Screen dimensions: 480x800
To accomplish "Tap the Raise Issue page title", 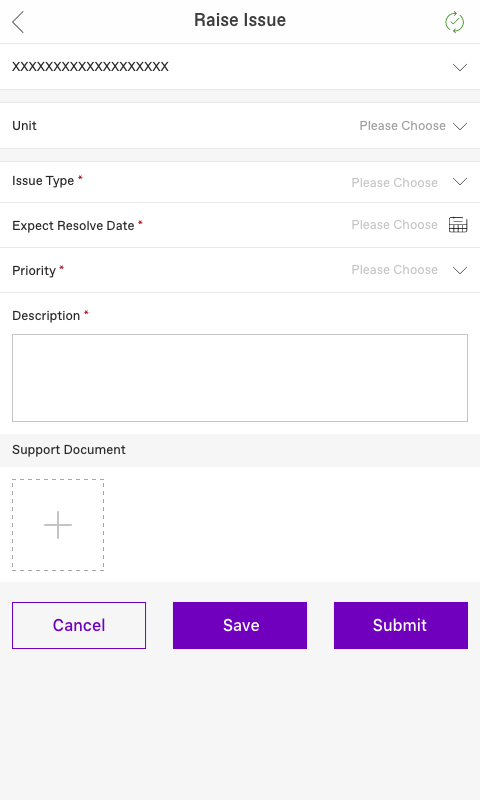I will click(x=240, y=20).
